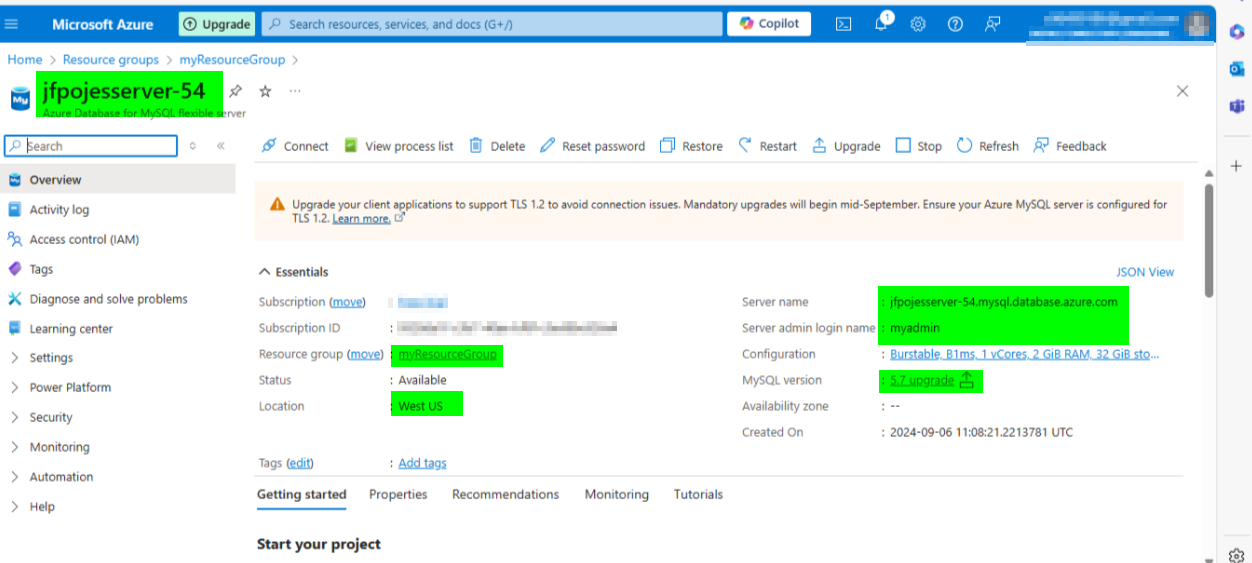This screenshot has width=1252, height=563.
Task: Go to Resource groups in breadcrumb
Action: (111, 60)
